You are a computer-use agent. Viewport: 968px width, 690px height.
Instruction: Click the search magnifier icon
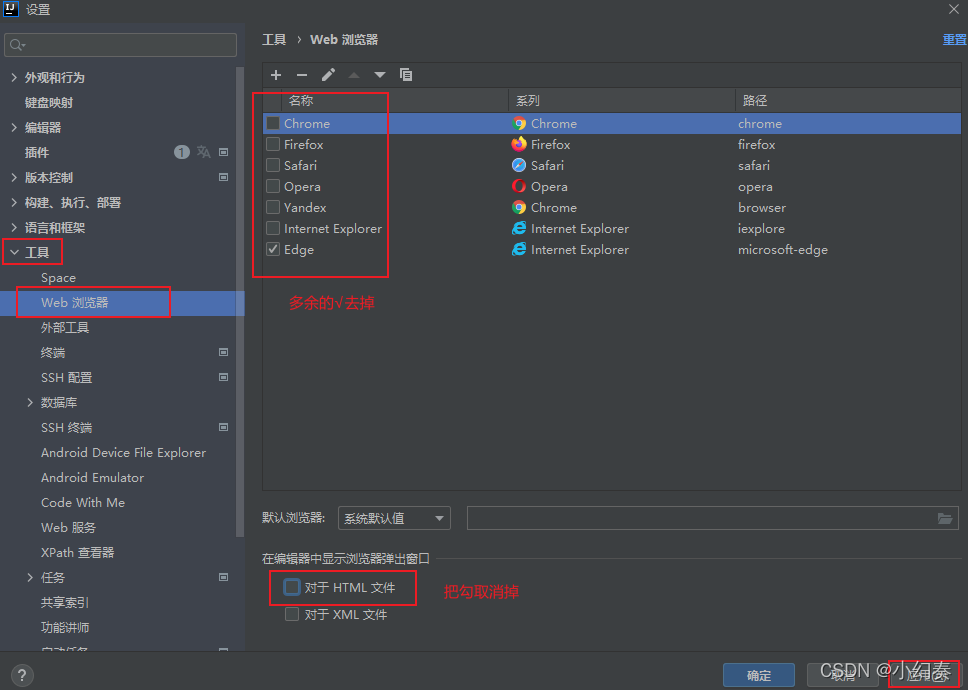[17, 45]
